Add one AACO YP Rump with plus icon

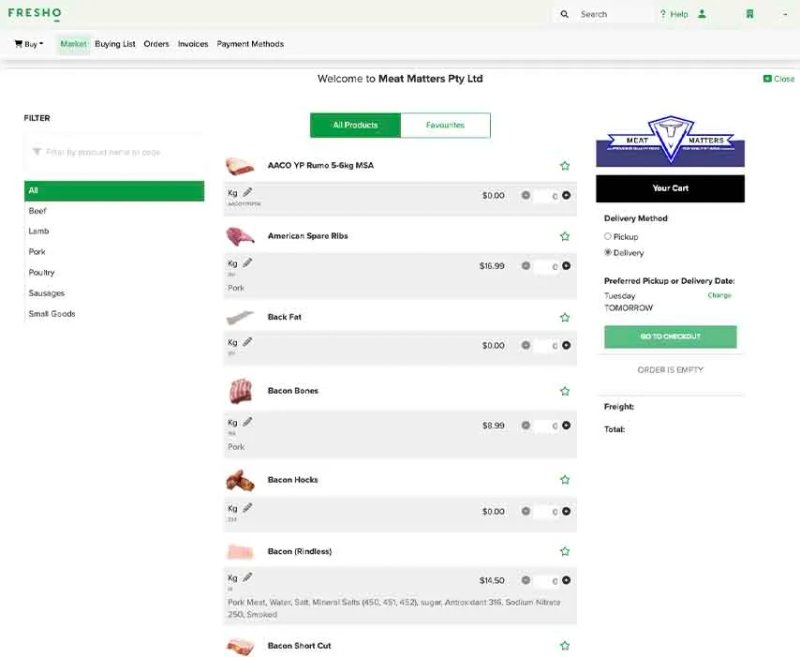tap(566, 195)
